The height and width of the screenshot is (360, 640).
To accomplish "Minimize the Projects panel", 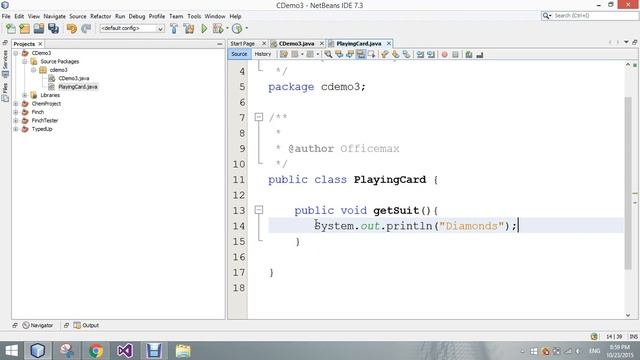I will [220, 44].
